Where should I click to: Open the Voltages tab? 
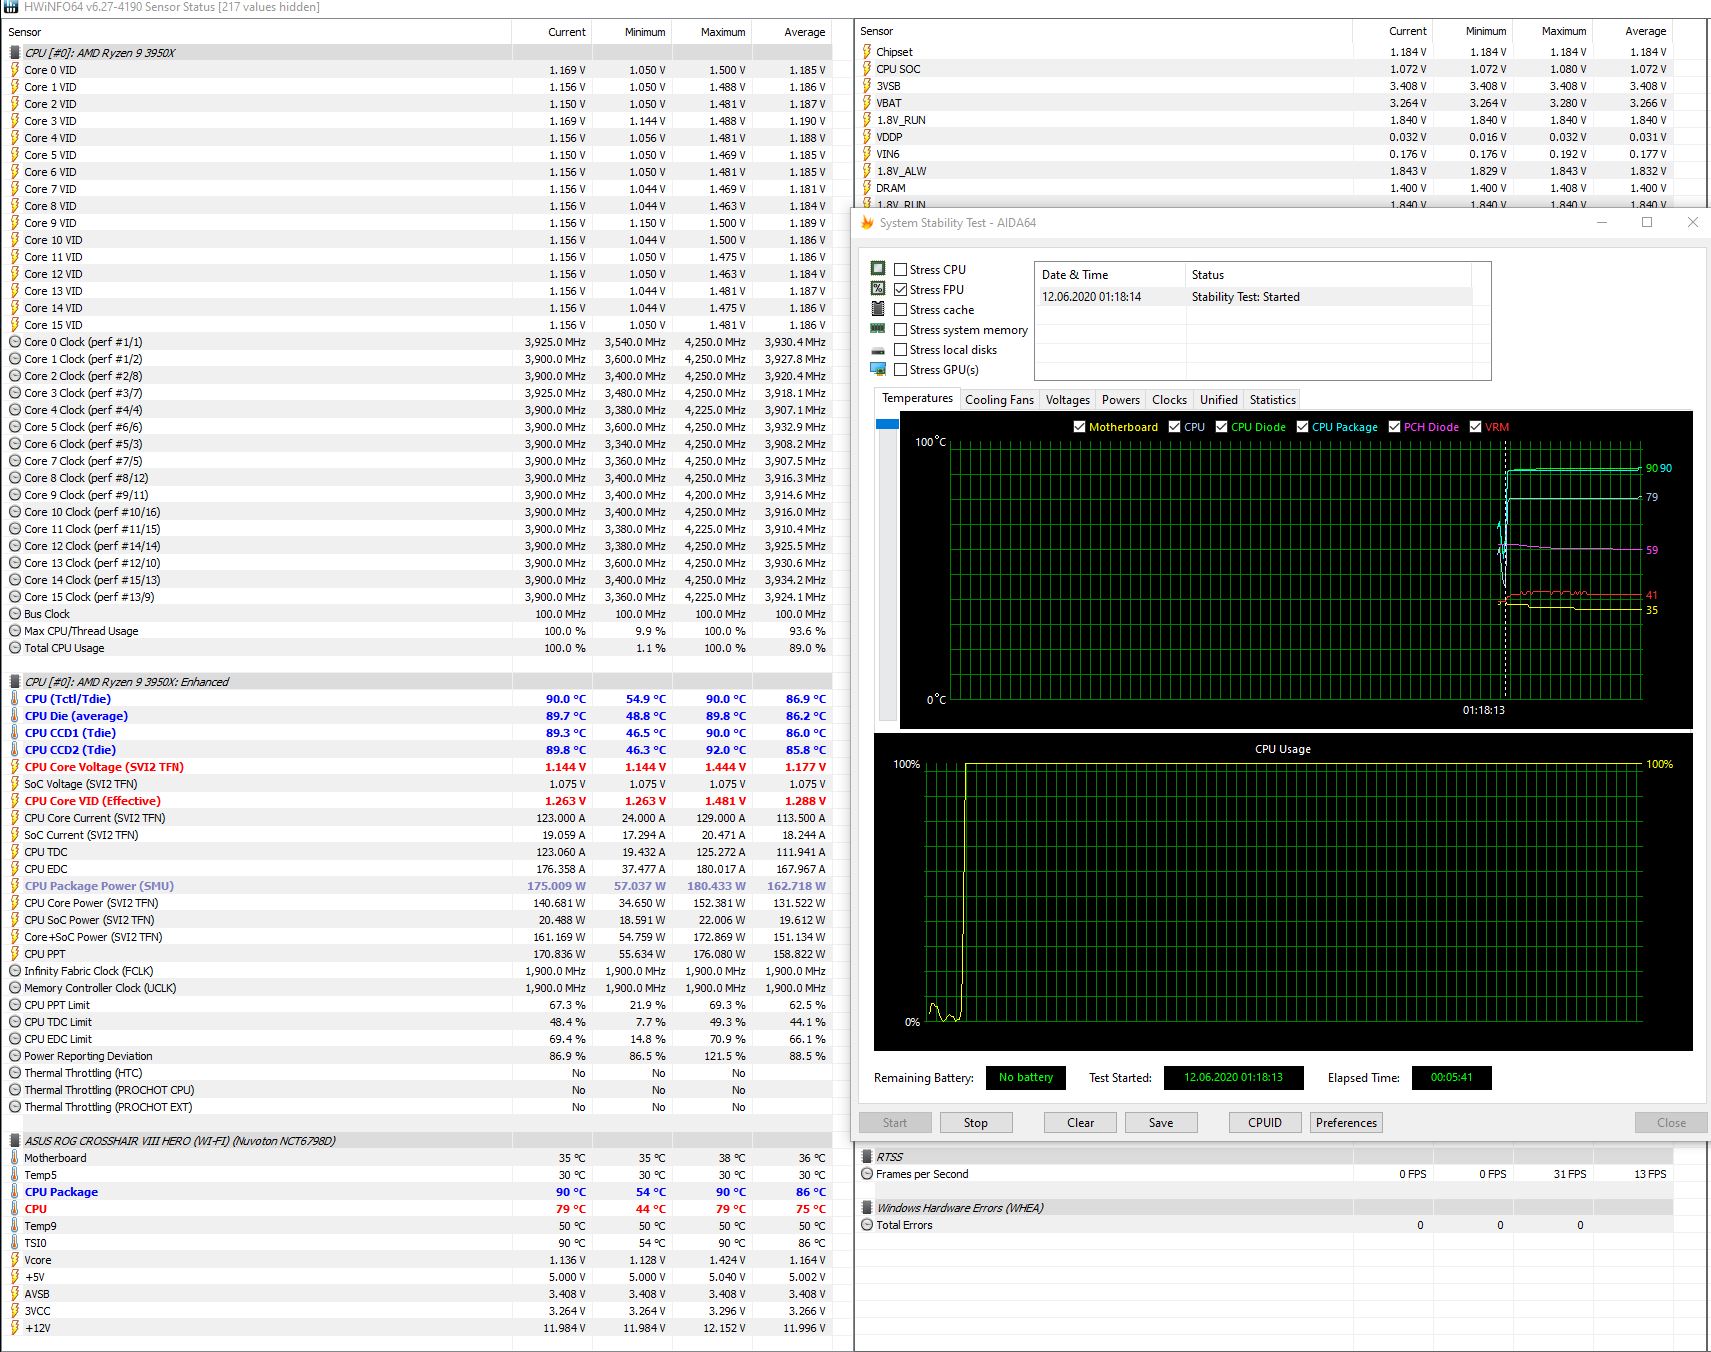tap(1067, 400)
